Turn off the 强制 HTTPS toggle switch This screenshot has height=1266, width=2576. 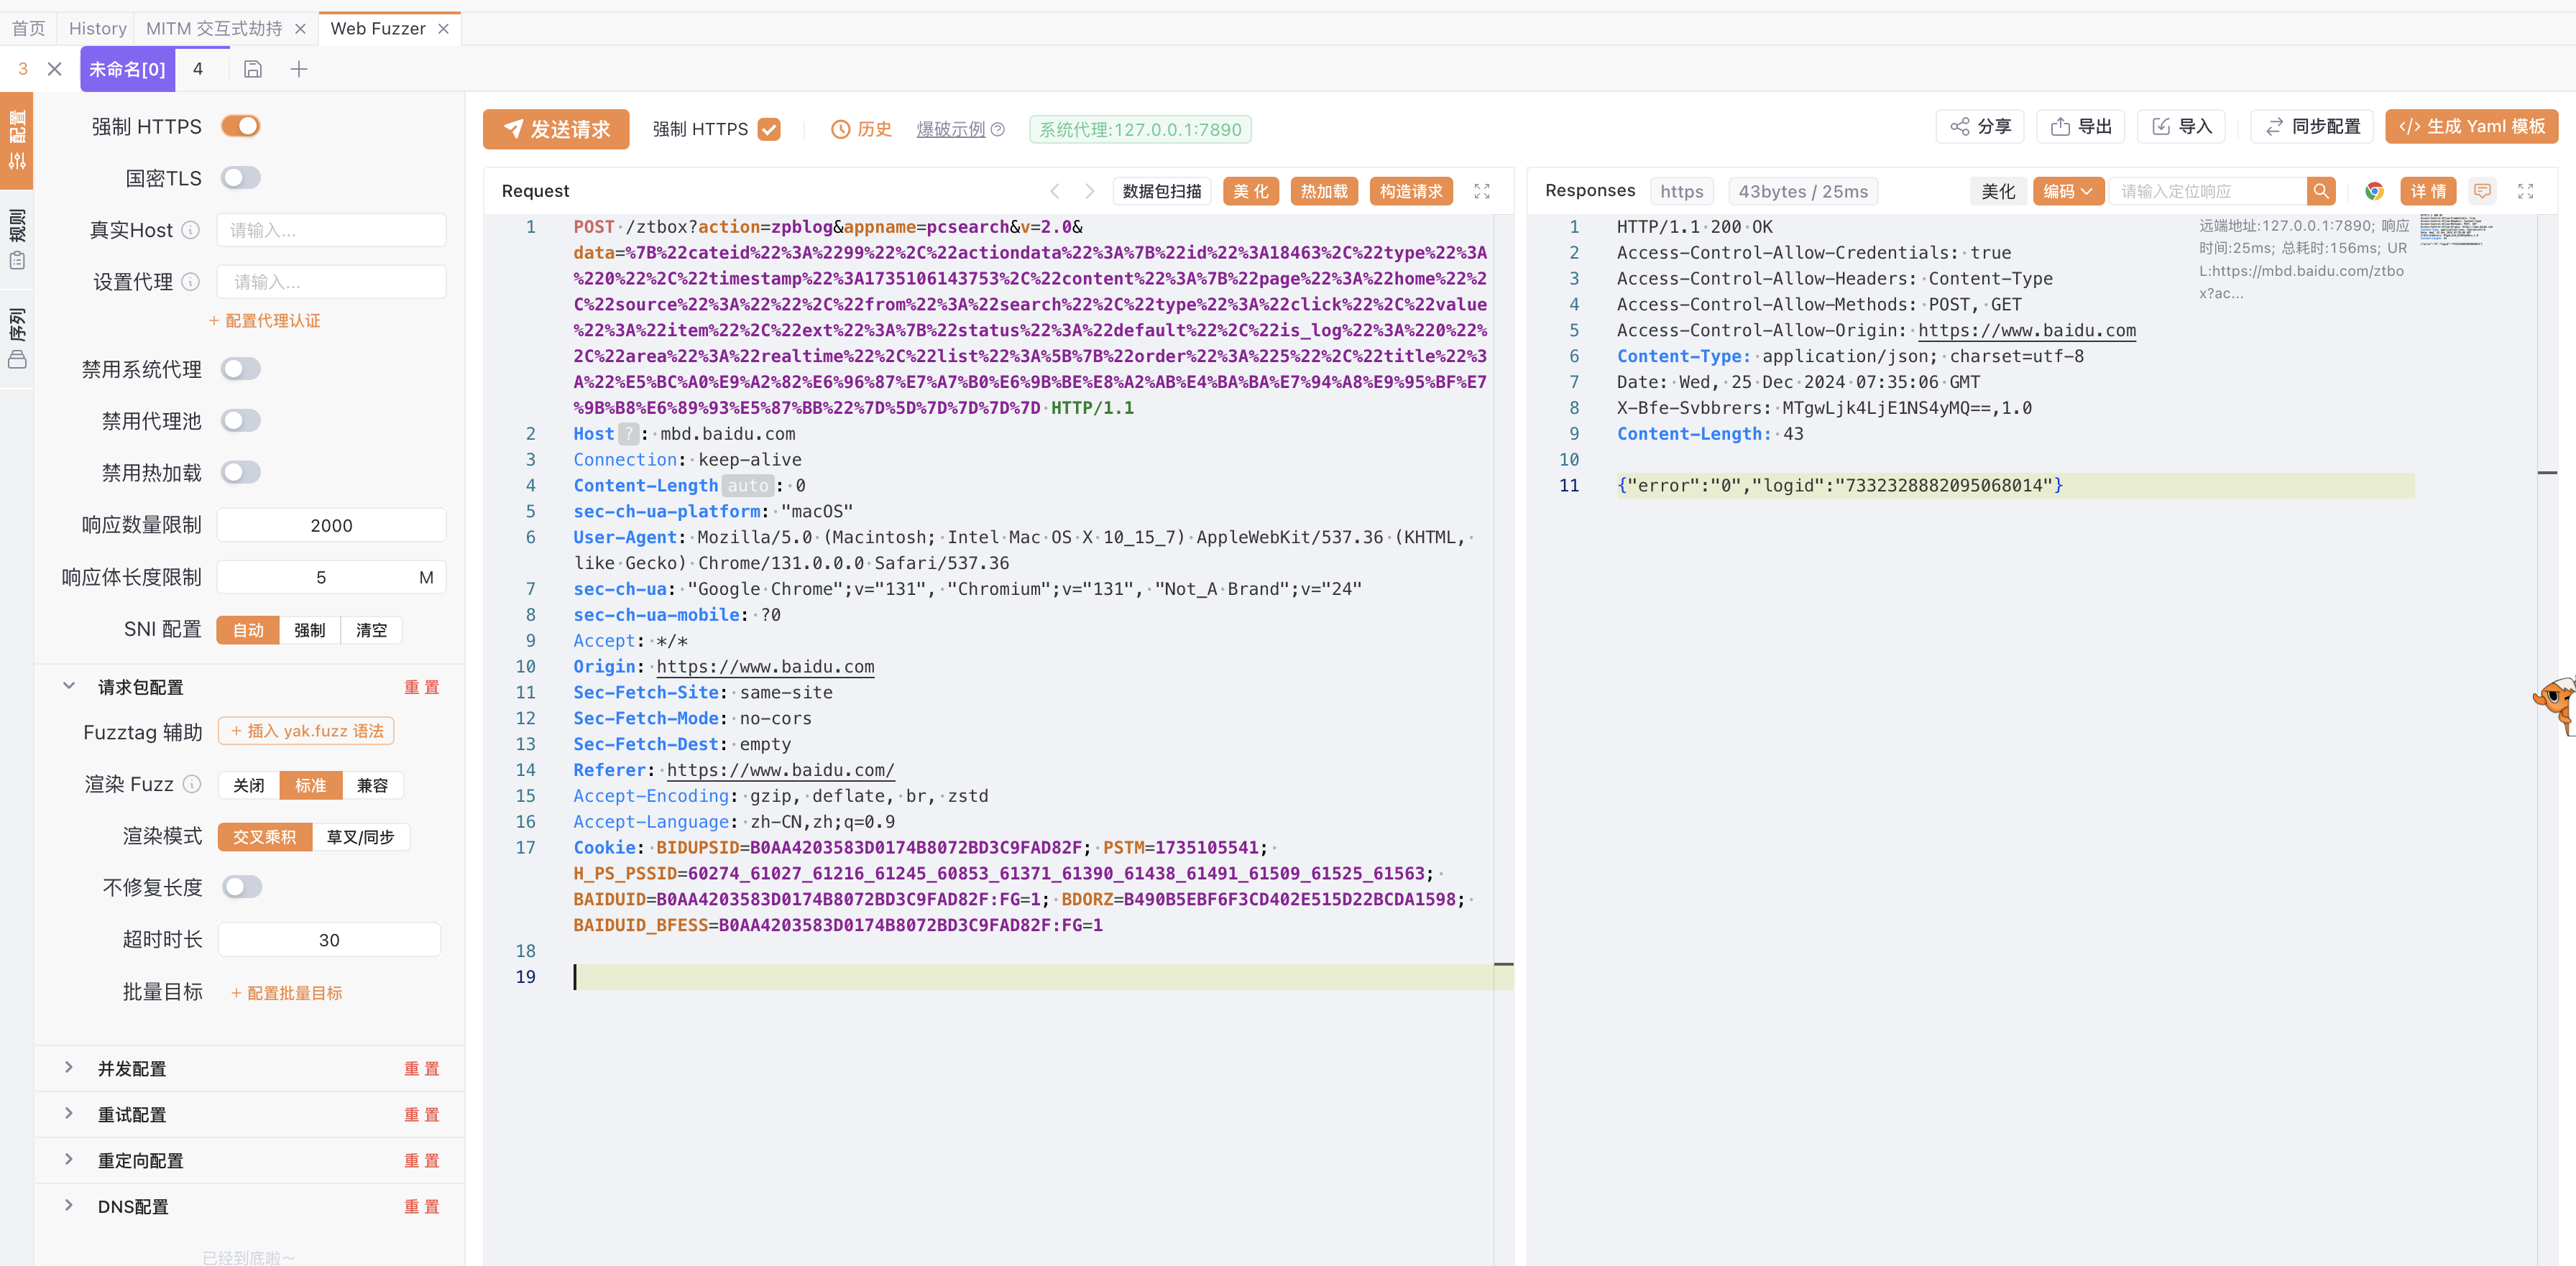tap(241, 126)
